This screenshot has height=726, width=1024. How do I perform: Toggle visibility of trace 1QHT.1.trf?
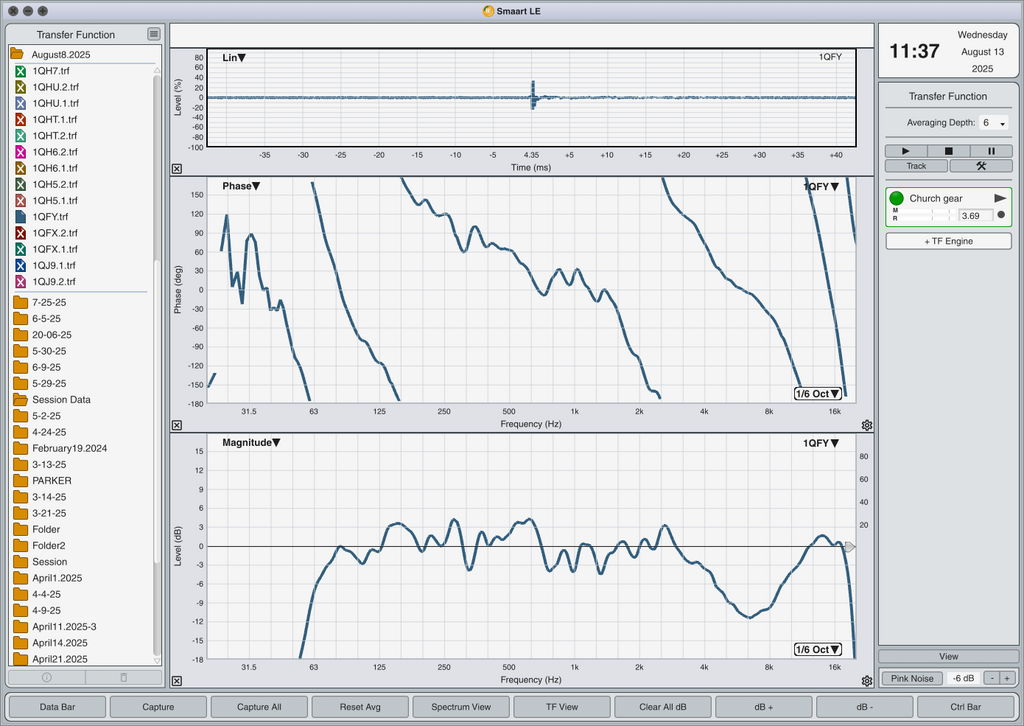[20, 119]
